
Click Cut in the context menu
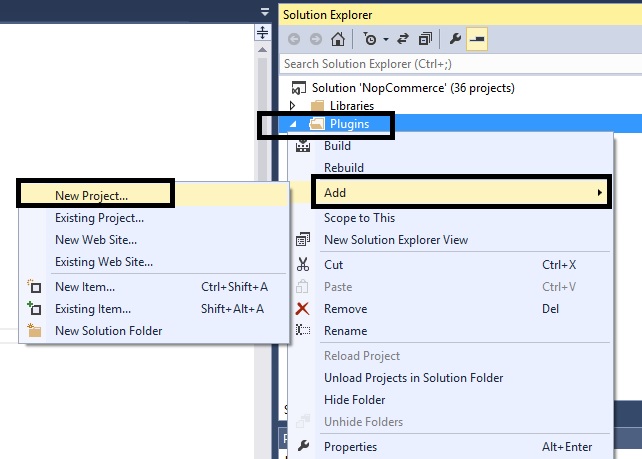pyautogui.click(x=333, y=265)
